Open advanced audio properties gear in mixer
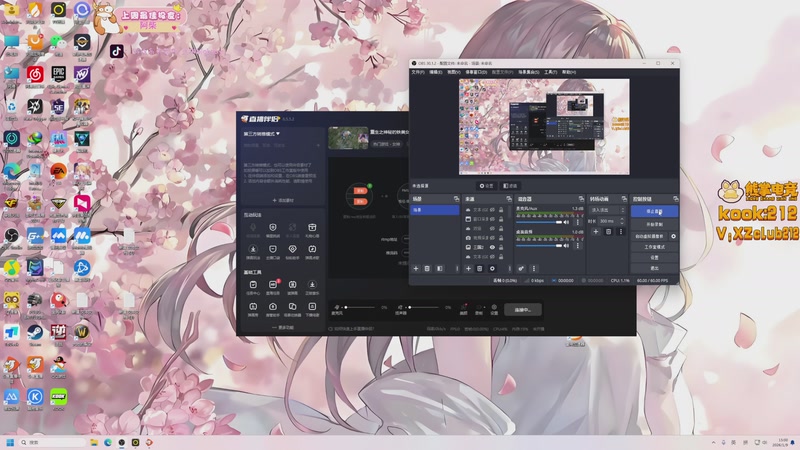 tap(521, 268)
